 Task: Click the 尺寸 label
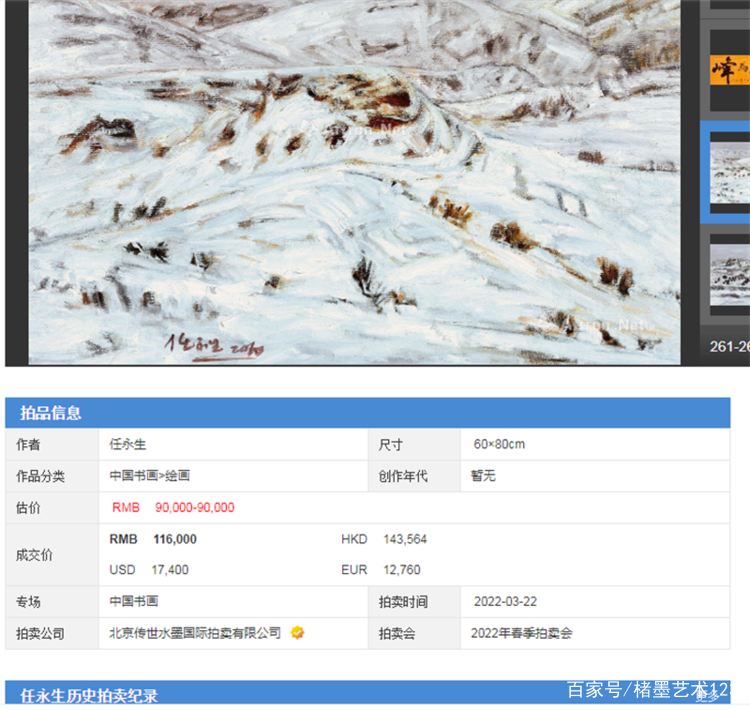click(x=391, y=444)
